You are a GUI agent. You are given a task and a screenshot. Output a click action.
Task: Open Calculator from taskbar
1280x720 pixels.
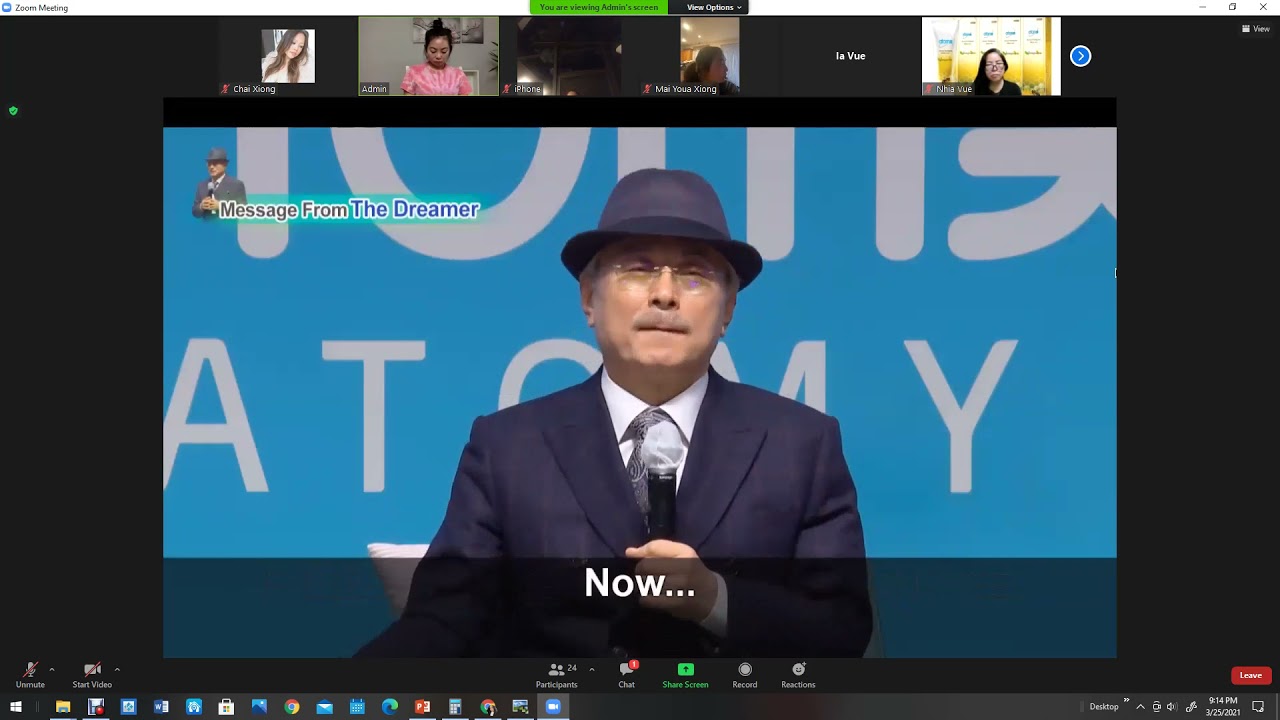pyautogui.click(x=455, y=707)
